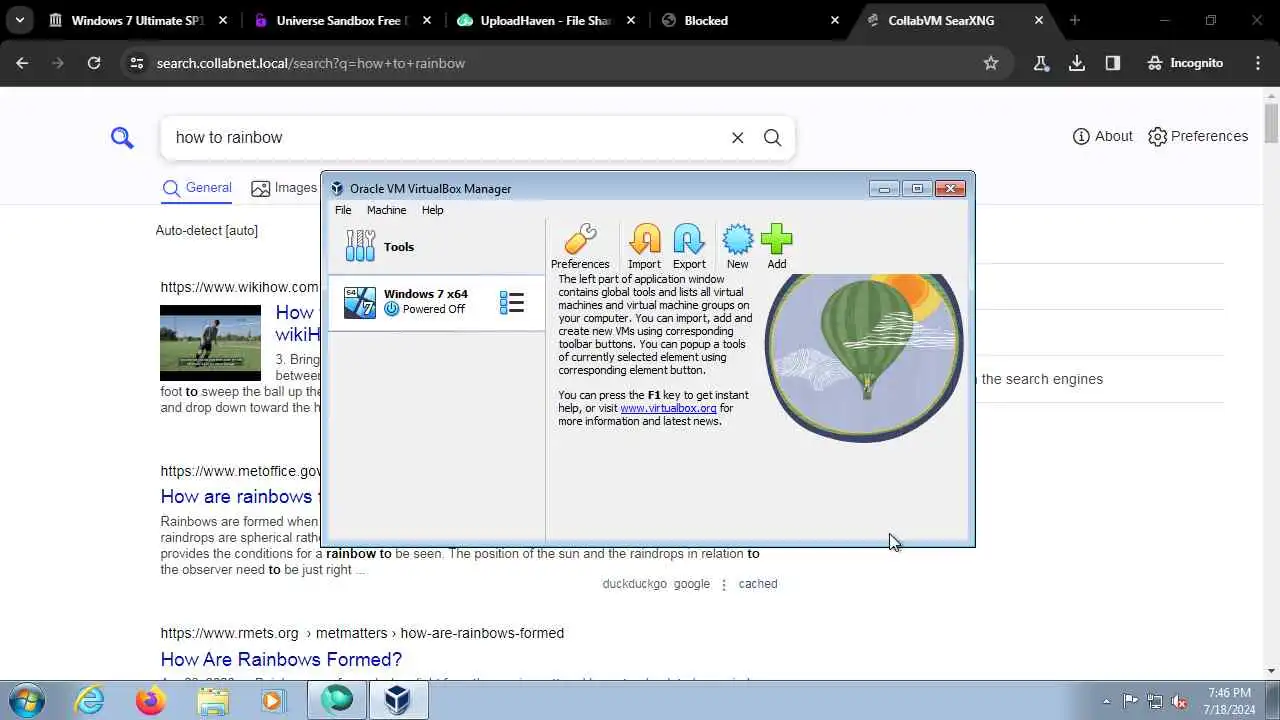Open VirtualBox Preferences toolbar icon
The image size is (1280, 720).
coord(580,246)
